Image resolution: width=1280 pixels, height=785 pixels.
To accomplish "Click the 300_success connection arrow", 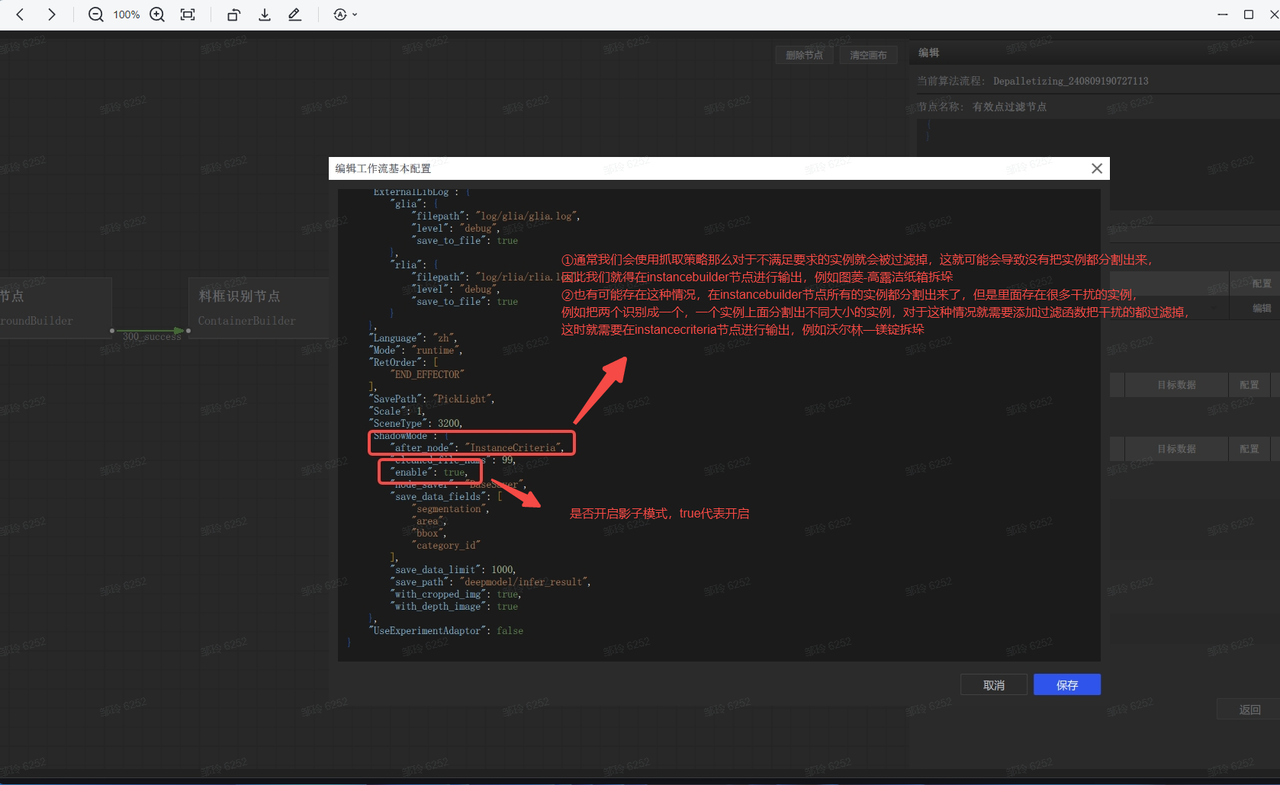I will click(x=151, y=331).
